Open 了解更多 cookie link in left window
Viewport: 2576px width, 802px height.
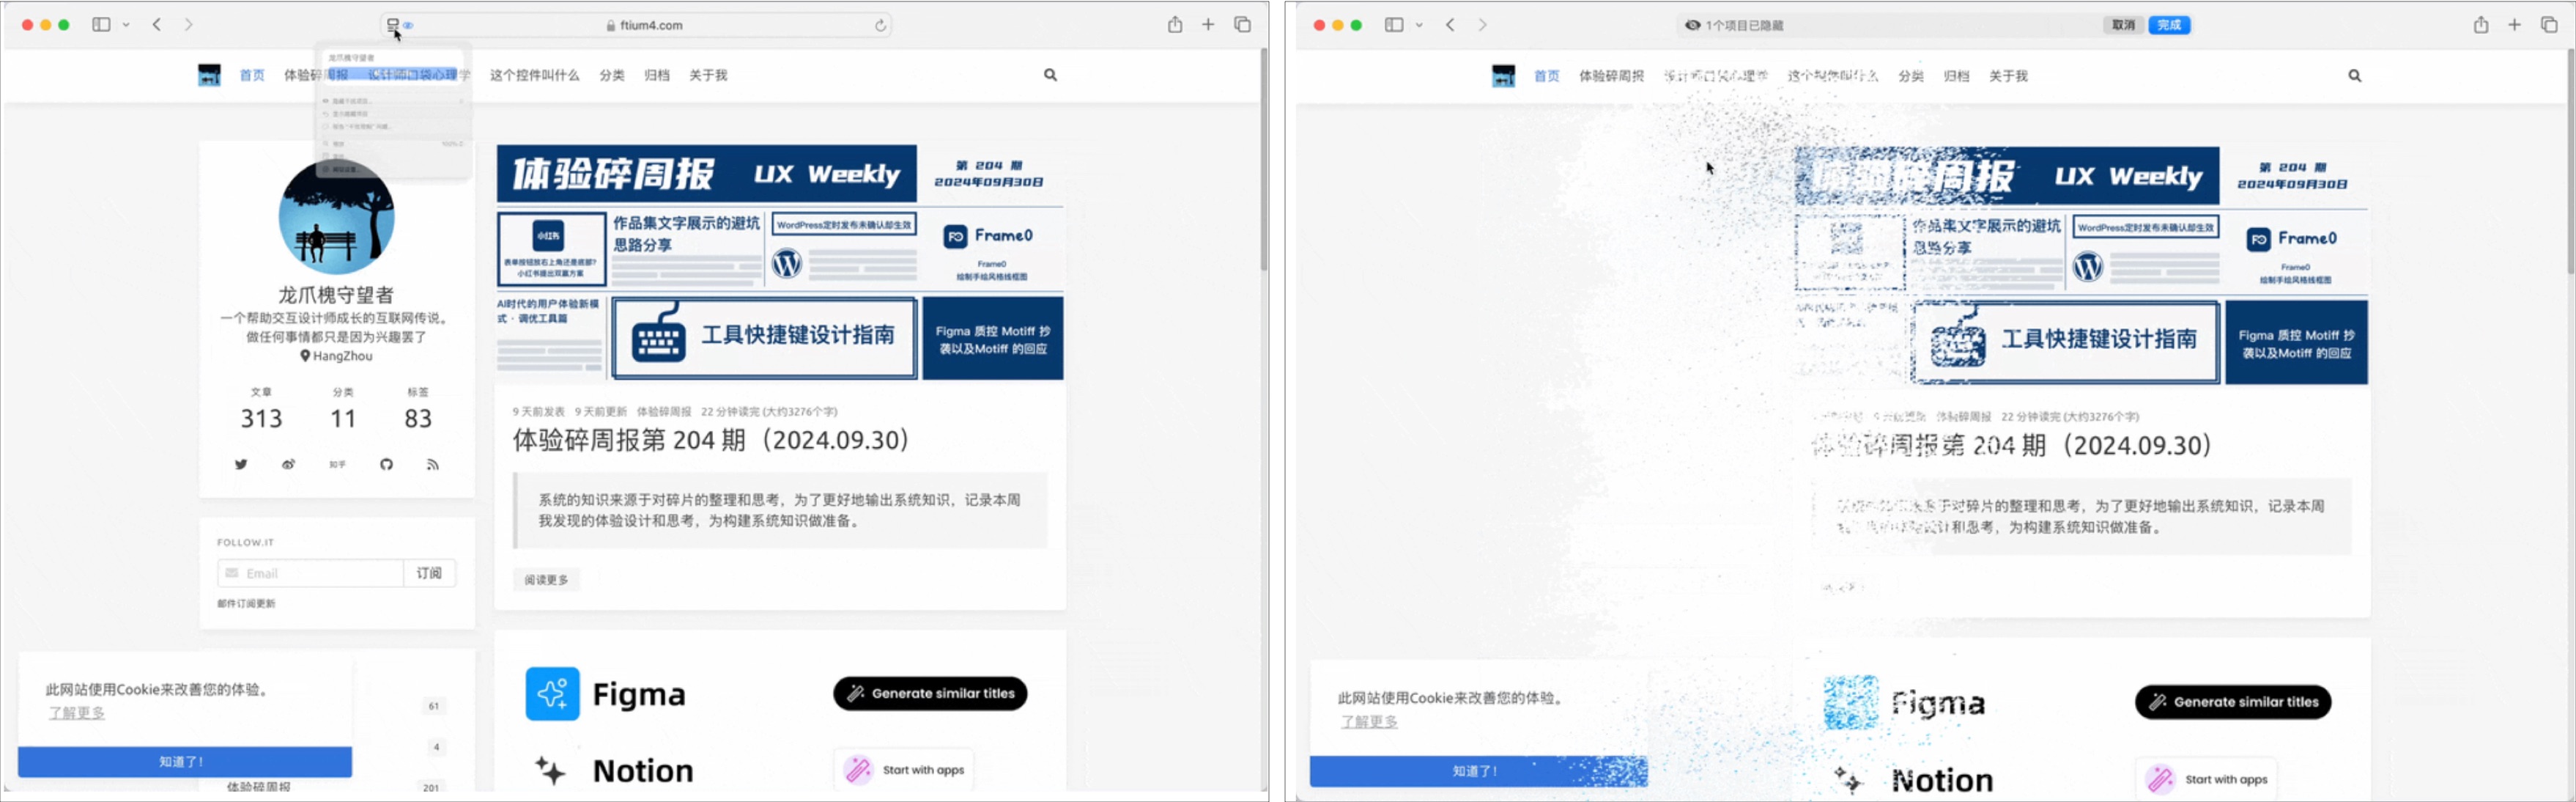77,713
